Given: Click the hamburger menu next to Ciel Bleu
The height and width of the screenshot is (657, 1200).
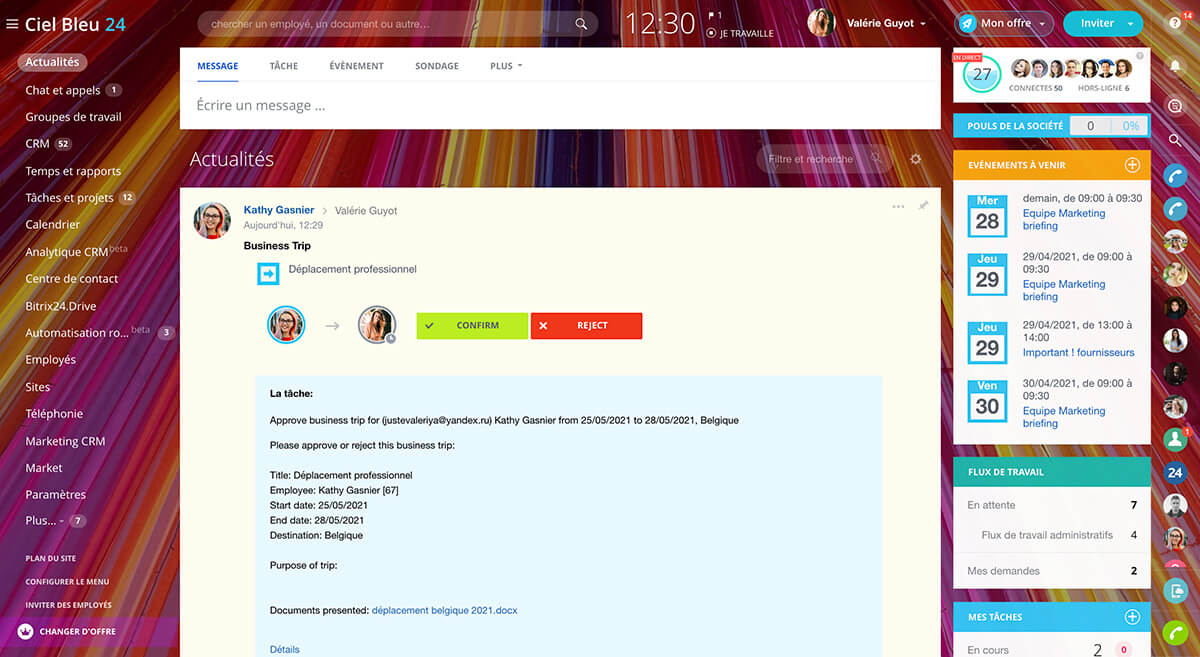Looking at the screenshot, I should pos(12,24).
